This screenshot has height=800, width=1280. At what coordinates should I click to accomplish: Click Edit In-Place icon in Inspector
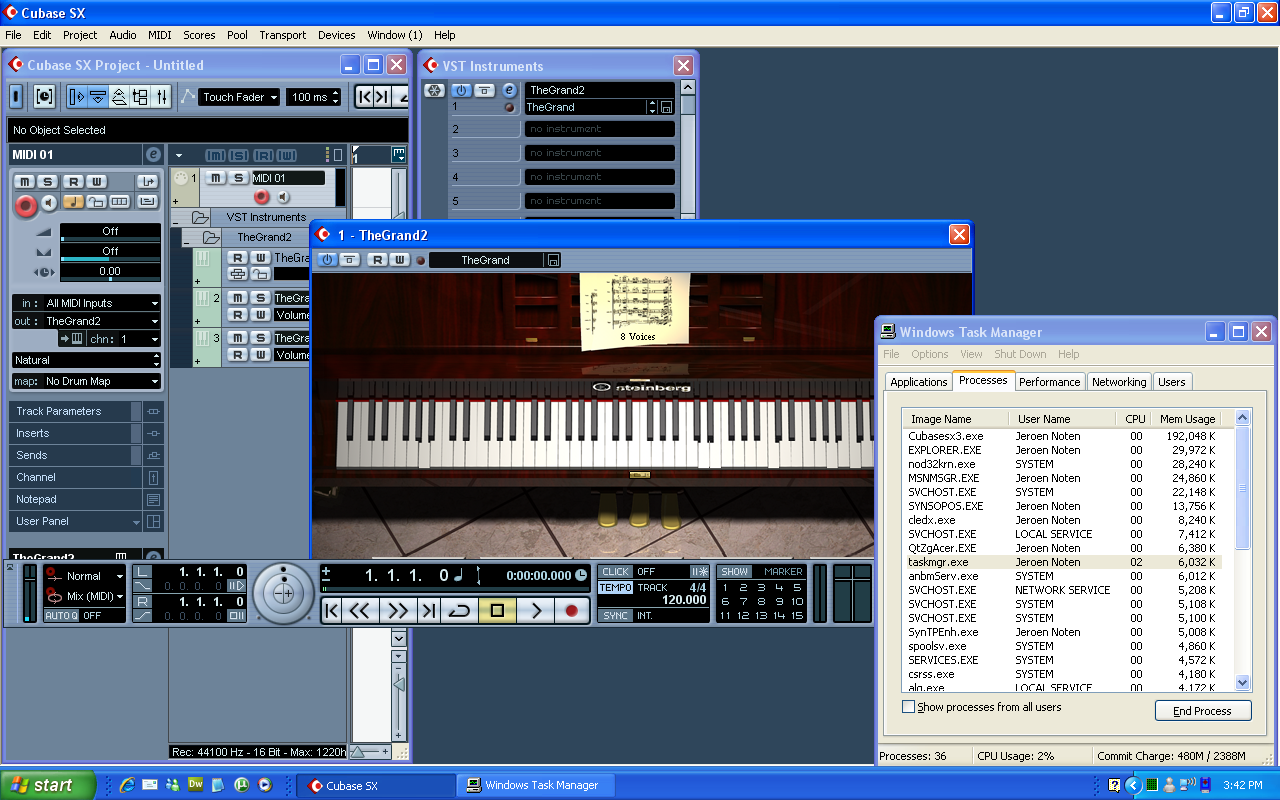147,202
